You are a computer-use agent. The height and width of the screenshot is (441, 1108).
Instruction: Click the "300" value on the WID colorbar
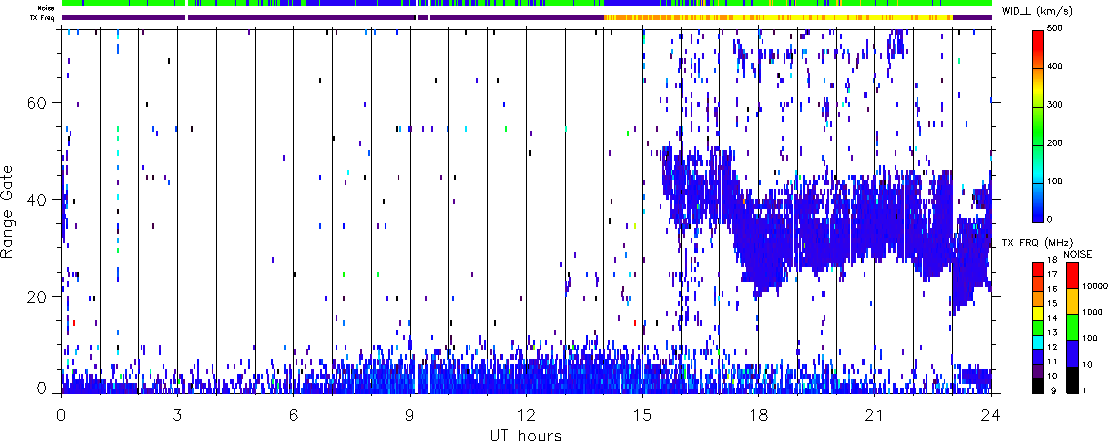[1055, 106]
